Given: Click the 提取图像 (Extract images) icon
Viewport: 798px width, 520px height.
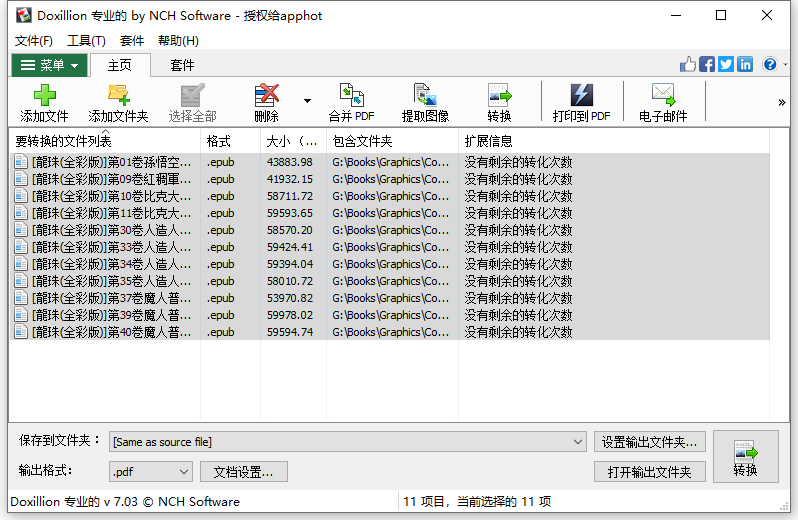Looking at the screenshot, I should [425, 103].
